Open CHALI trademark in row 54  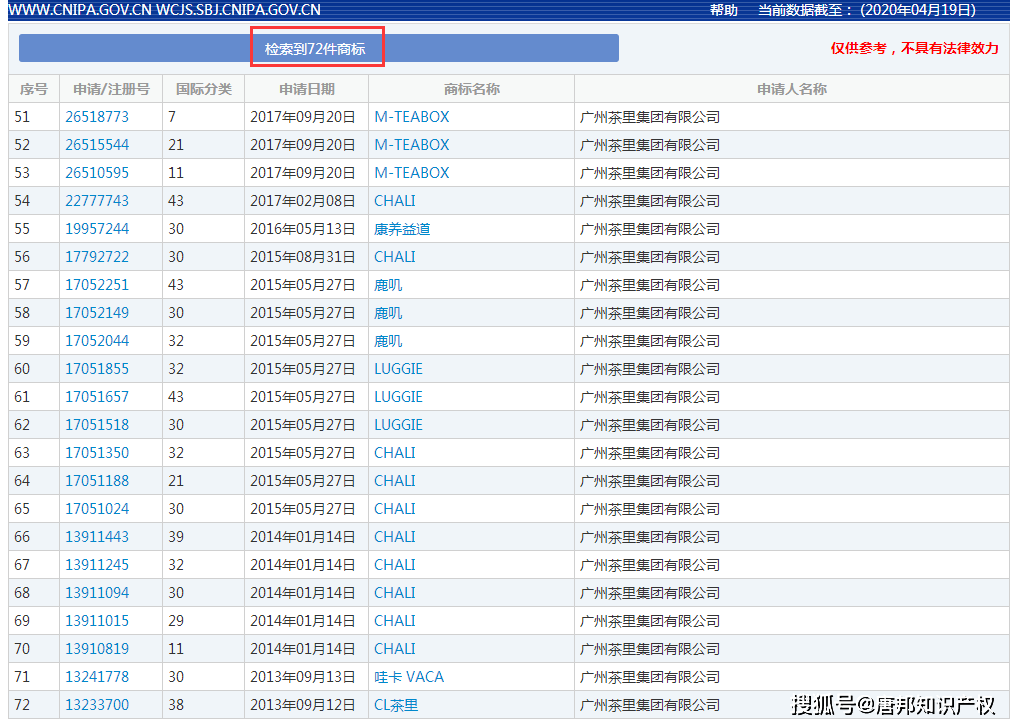pos(395,201)
